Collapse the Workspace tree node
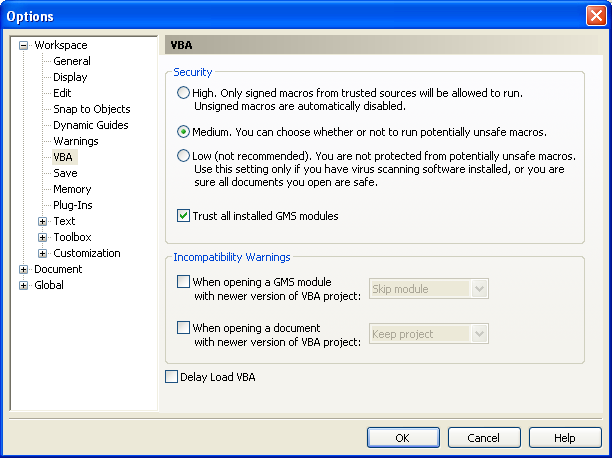612x458 pixels. click(23, 45)
